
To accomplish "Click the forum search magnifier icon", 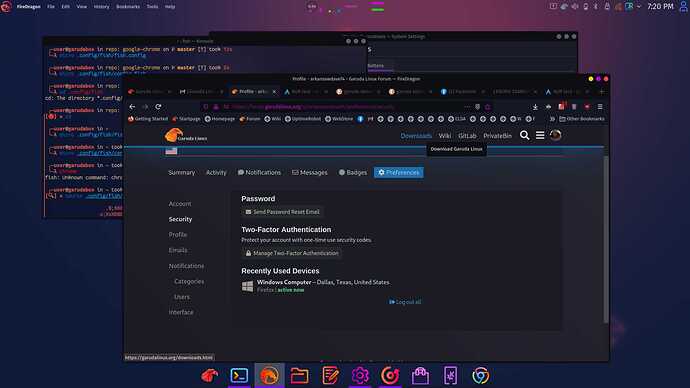I will 525,135.
